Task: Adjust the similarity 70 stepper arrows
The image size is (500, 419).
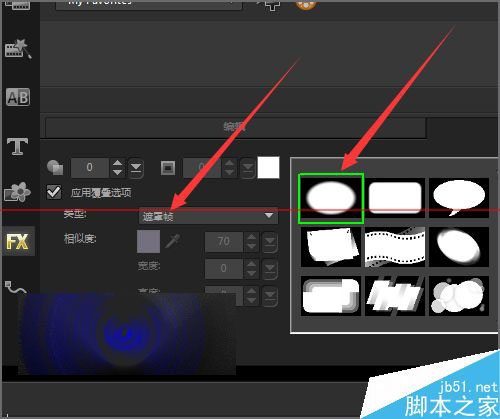Action: click(x=252, y=241)
